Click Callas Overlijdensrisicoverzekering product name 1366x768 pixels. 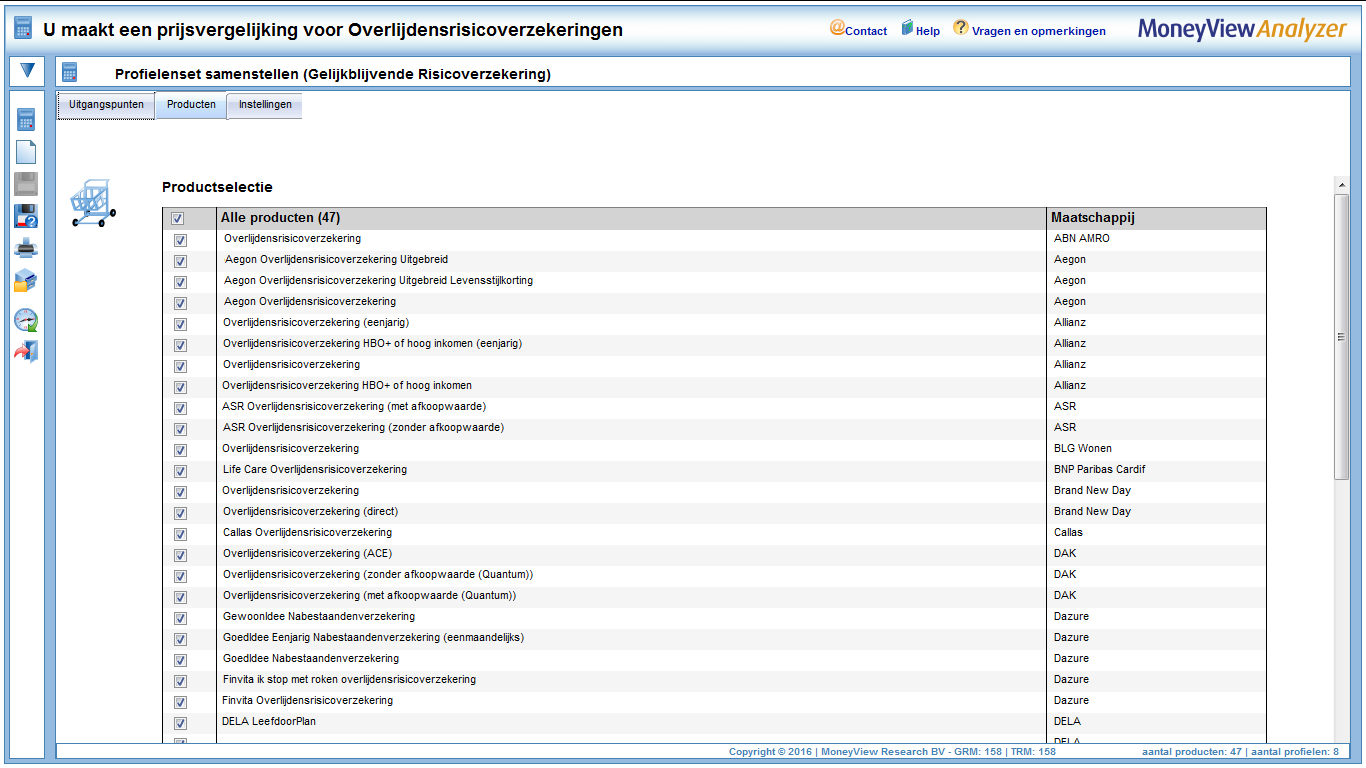tap(307, 532)
